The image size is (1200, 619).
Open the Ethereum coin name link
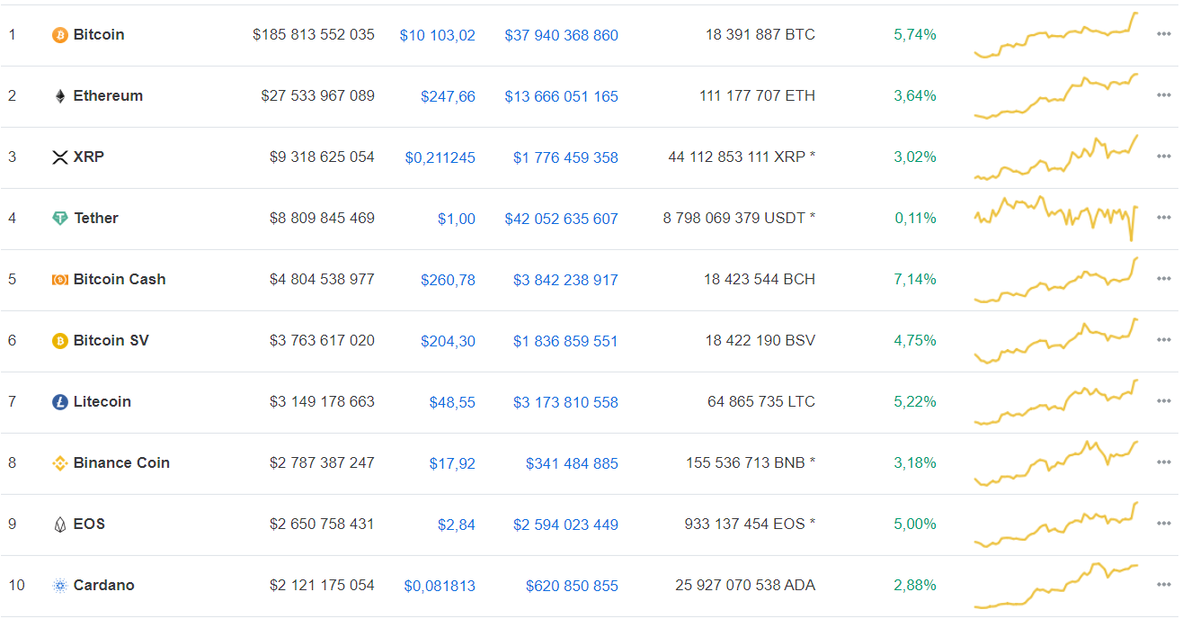click(110, 95)
